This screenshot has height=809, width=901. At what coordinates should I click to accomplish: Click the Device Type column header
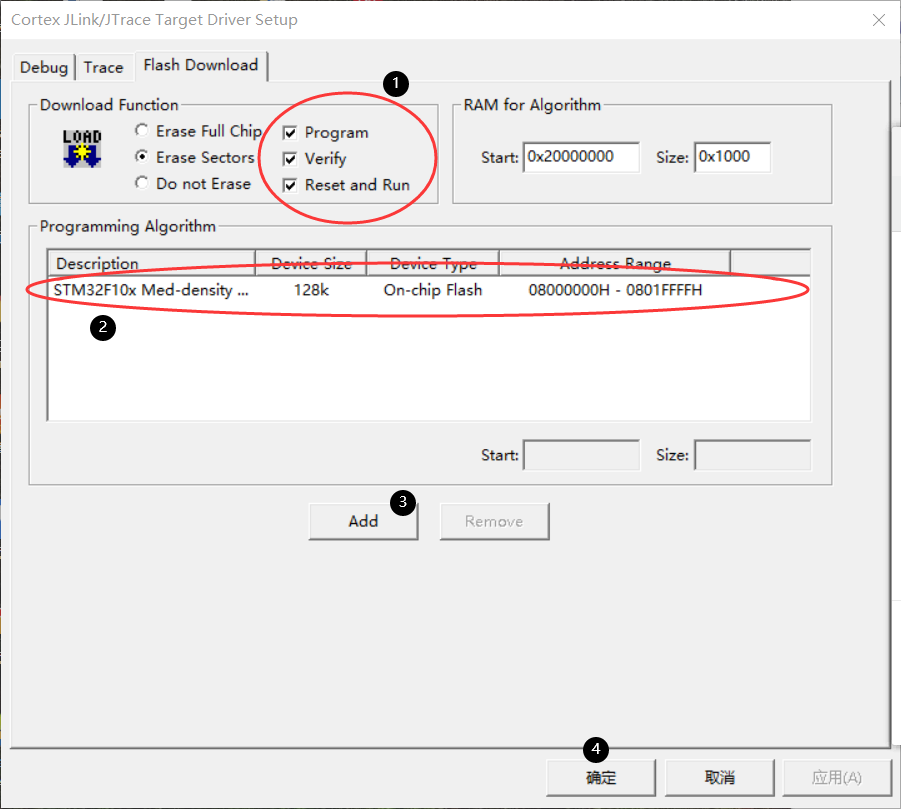(x=433, y=263)
